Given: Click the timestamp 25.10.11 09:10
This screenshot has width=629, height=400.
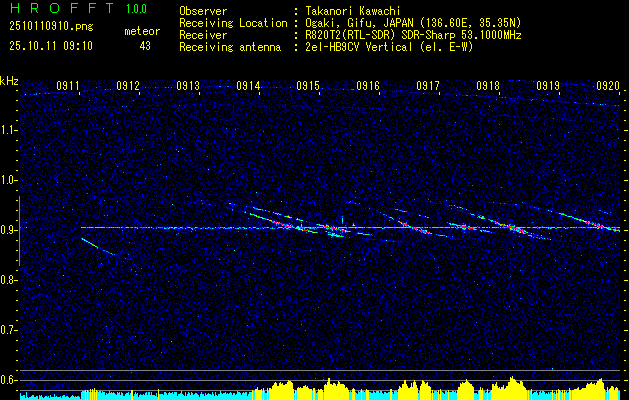Looking at the screenshot, I should point(51,46).
